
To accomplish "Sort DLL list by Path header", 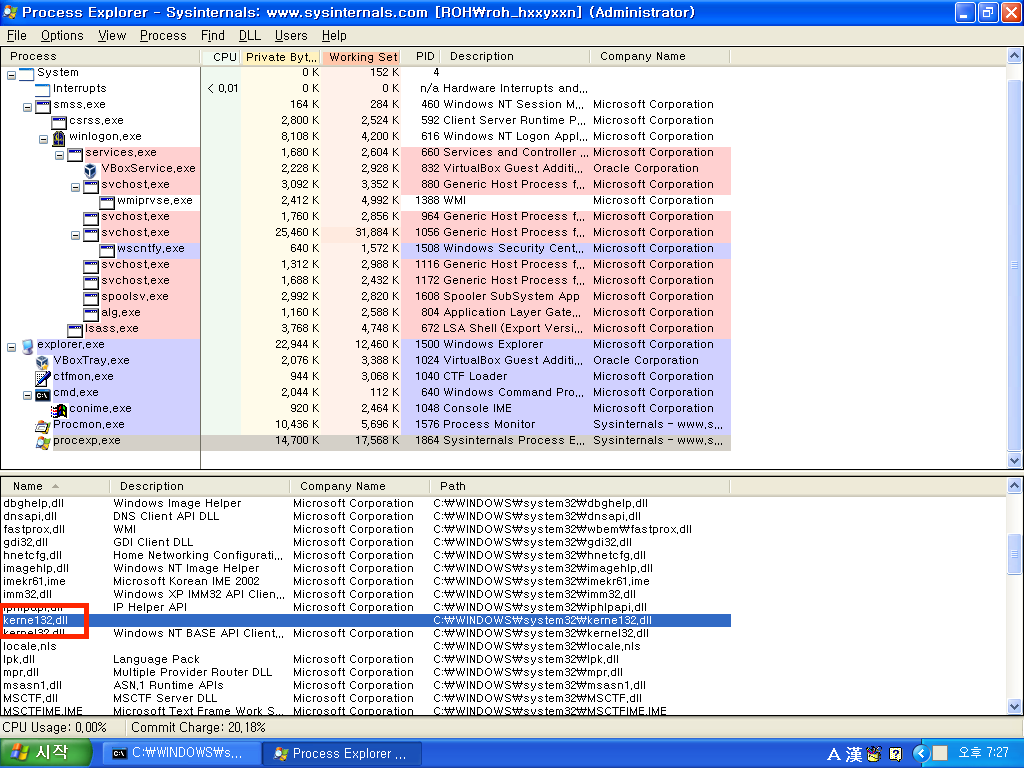I will tap(579, 487).
